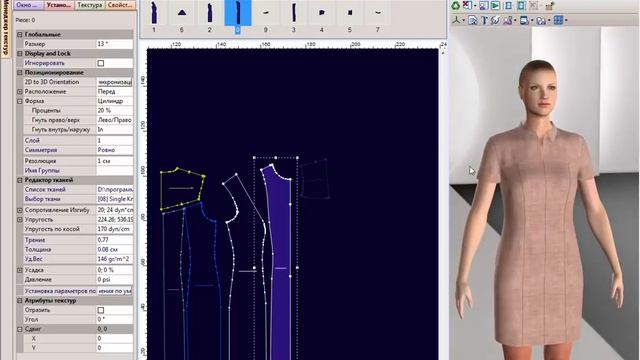
Task: Expand the Сопротивление Изгибу property
Action: pyautogui.click(x=20, y=210)
